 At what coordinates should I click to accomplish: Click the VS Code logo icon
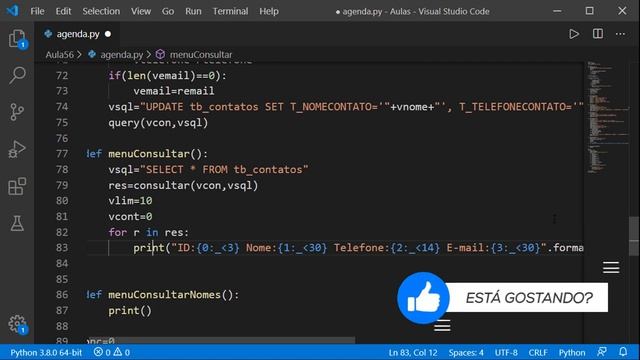click(x=12, y=11)
